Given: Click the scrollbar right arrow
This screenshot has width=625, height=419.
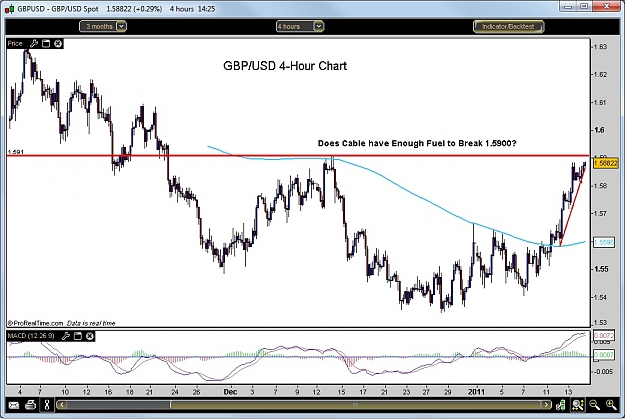Looking at the screenshot, I should [x=547, y=405].
